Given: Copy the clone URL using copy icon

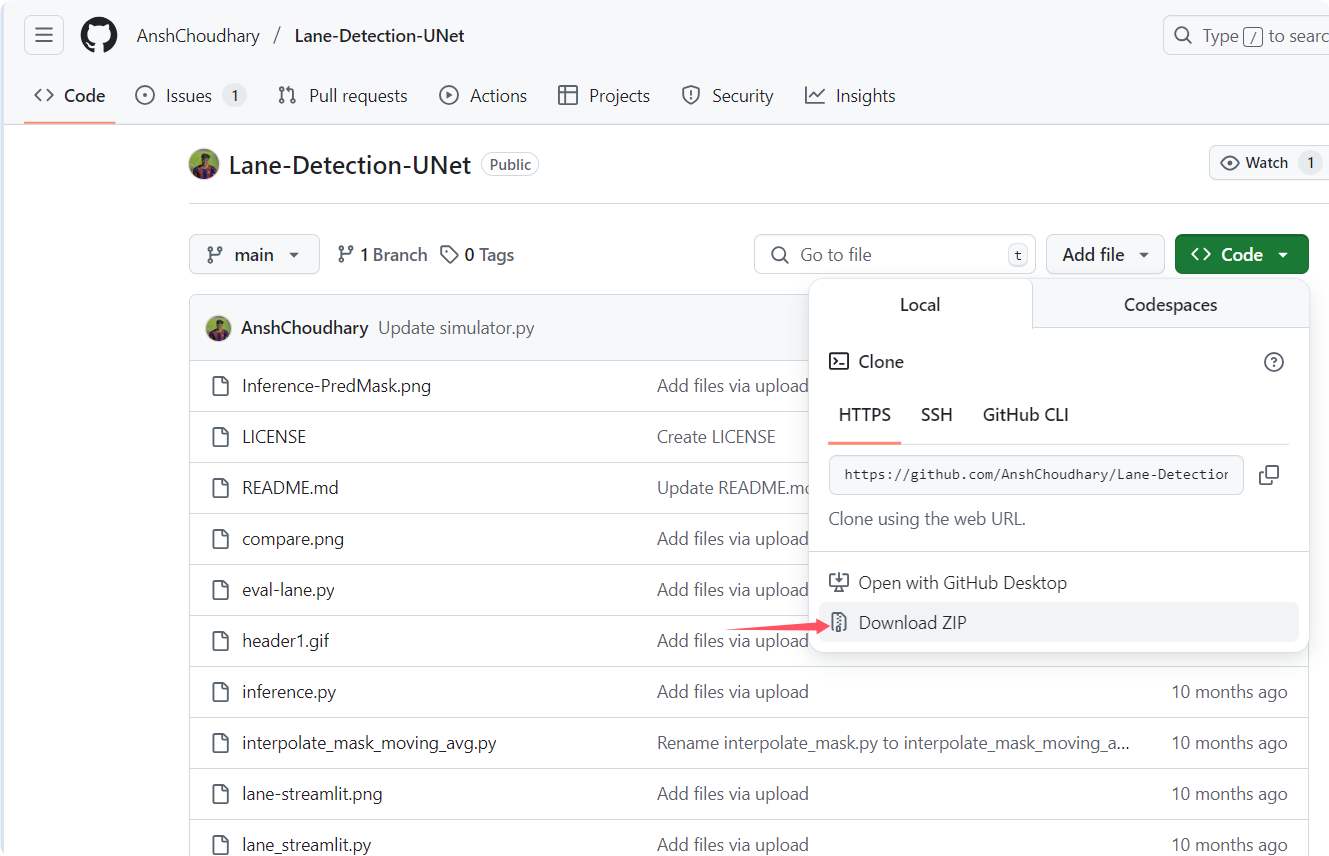Looking at the screenshot, I should tap(1269, 475).
